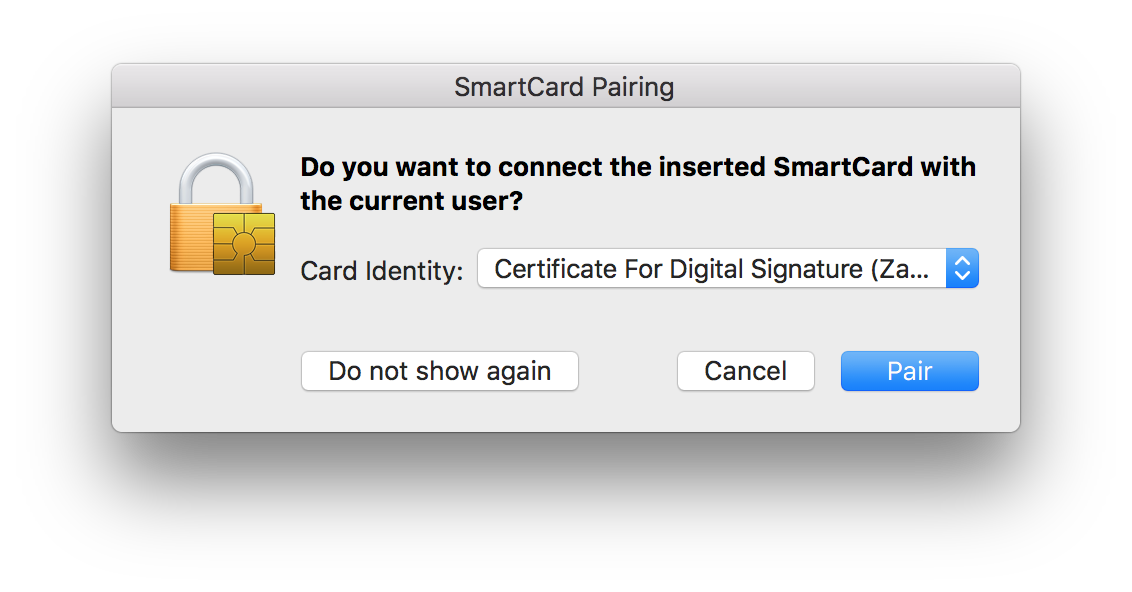
Task: Click the highlighted blue Pair control
Action: coord(909,371)
